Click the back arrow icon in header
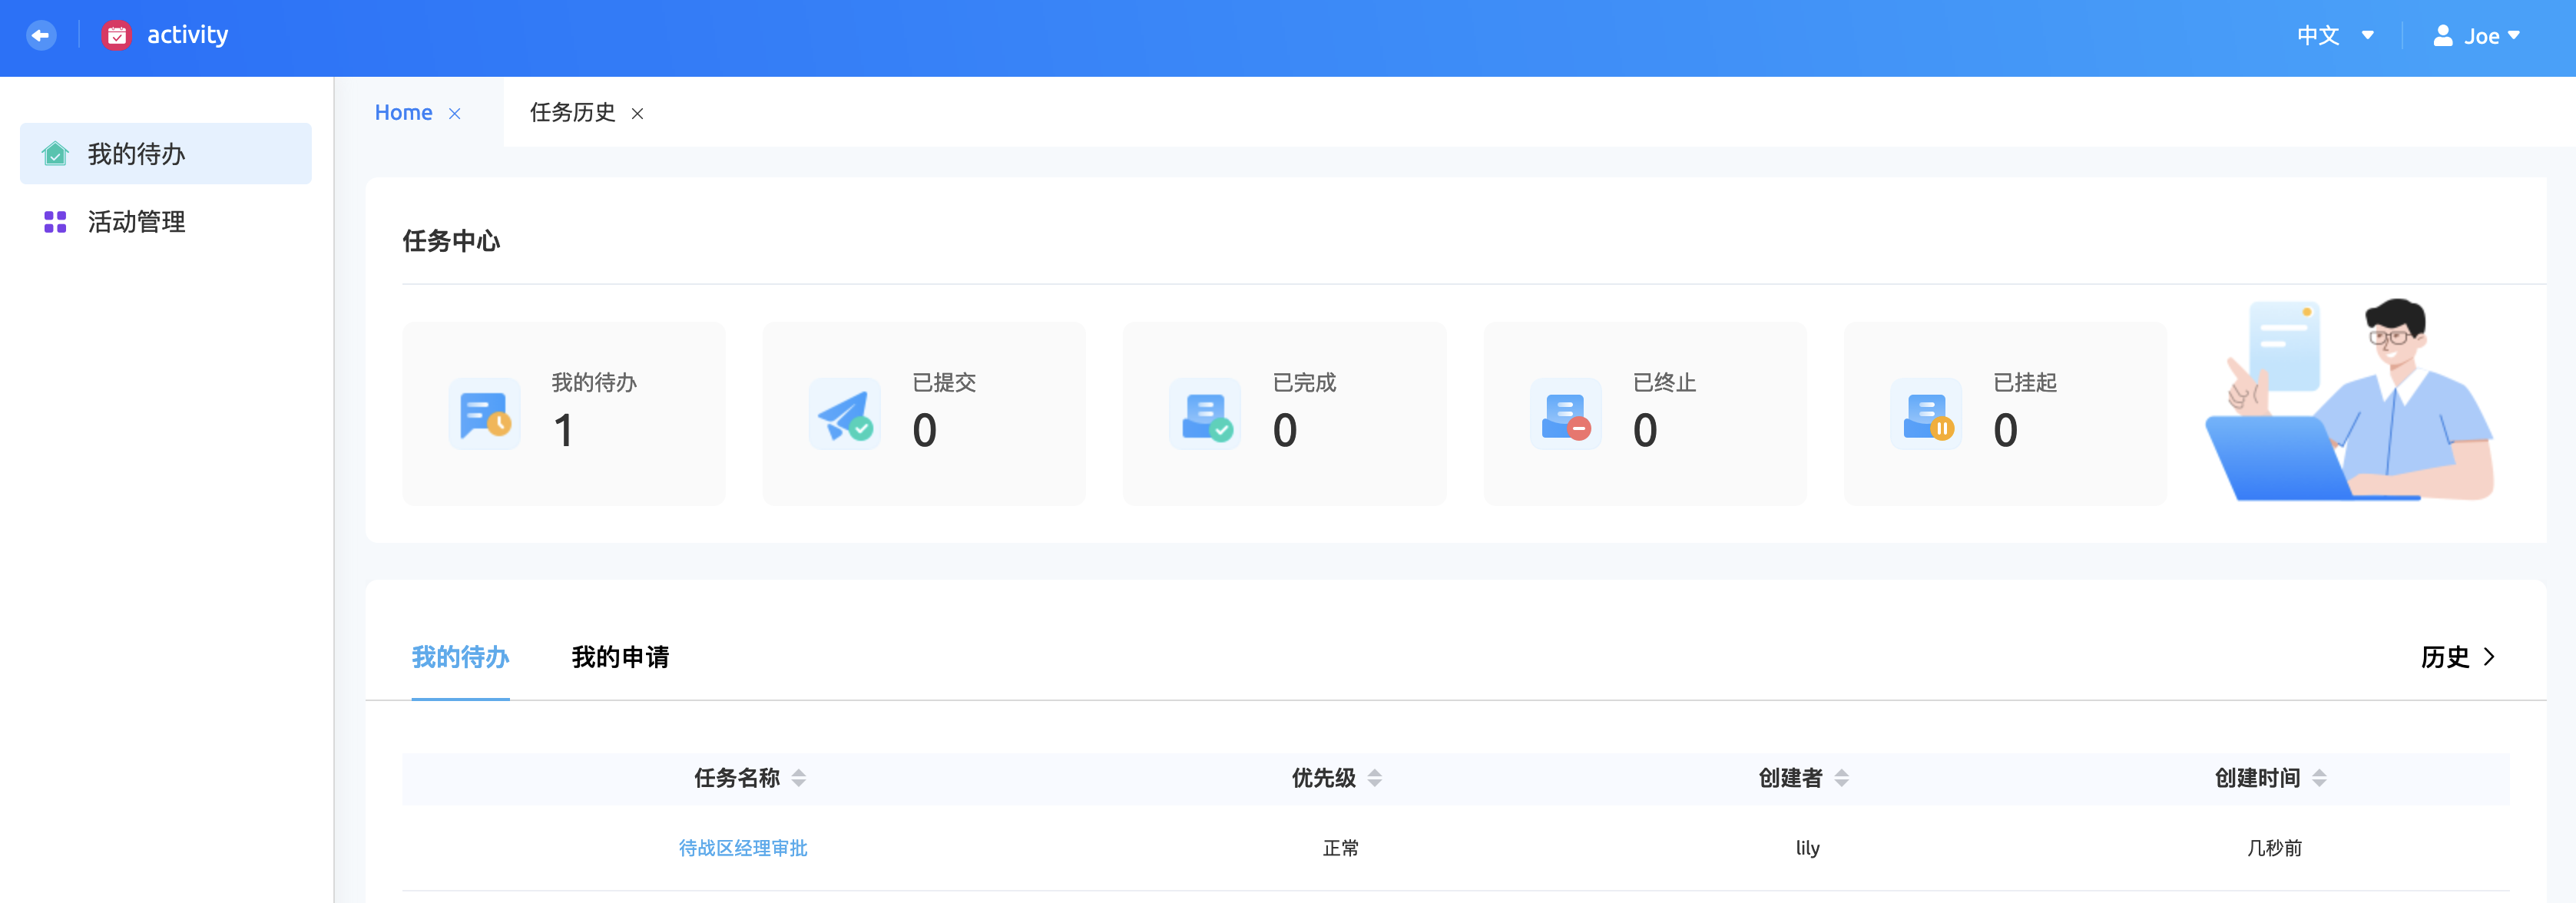Screen dimensions: 2576x903 (x=41, y=36)
